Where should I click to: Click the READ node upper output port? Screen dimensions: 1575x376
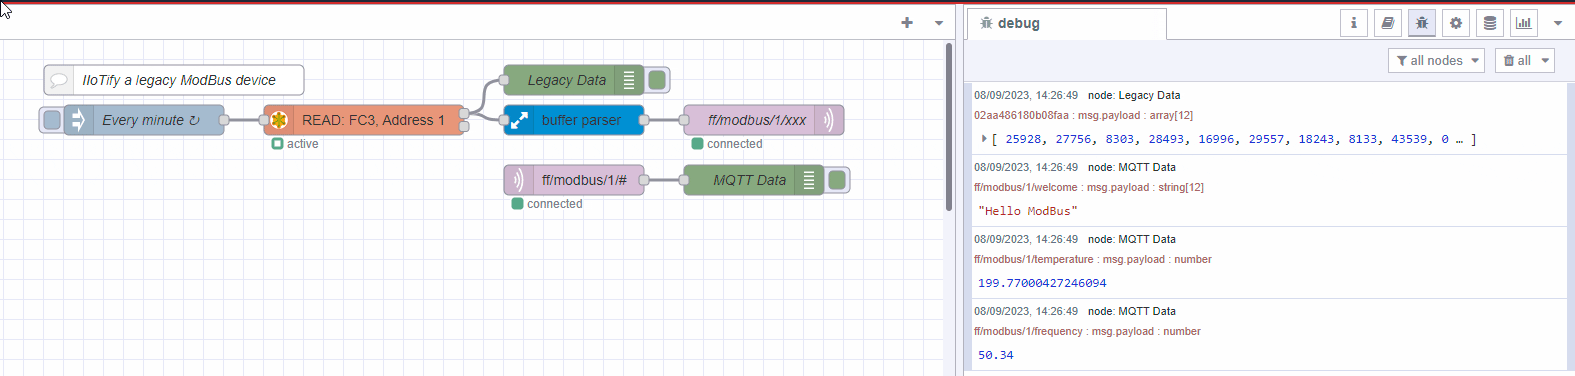[x=464, y=114]
